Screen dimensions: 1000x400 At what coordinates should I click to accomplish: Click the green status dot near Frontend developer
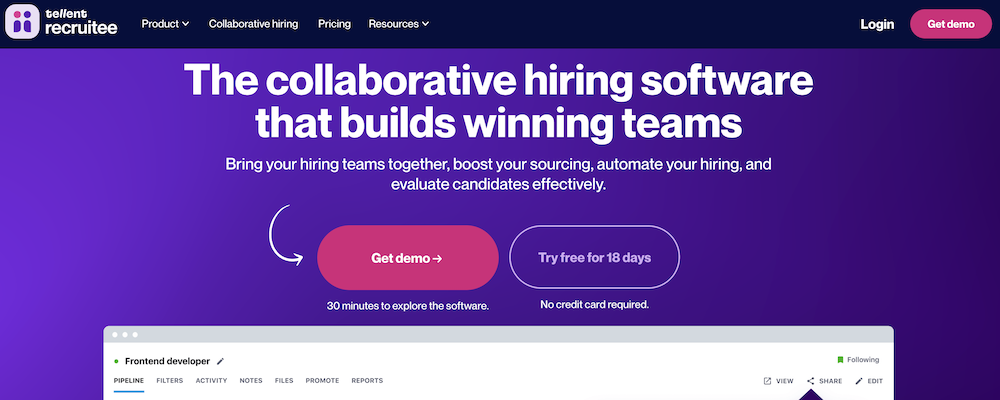116,361
